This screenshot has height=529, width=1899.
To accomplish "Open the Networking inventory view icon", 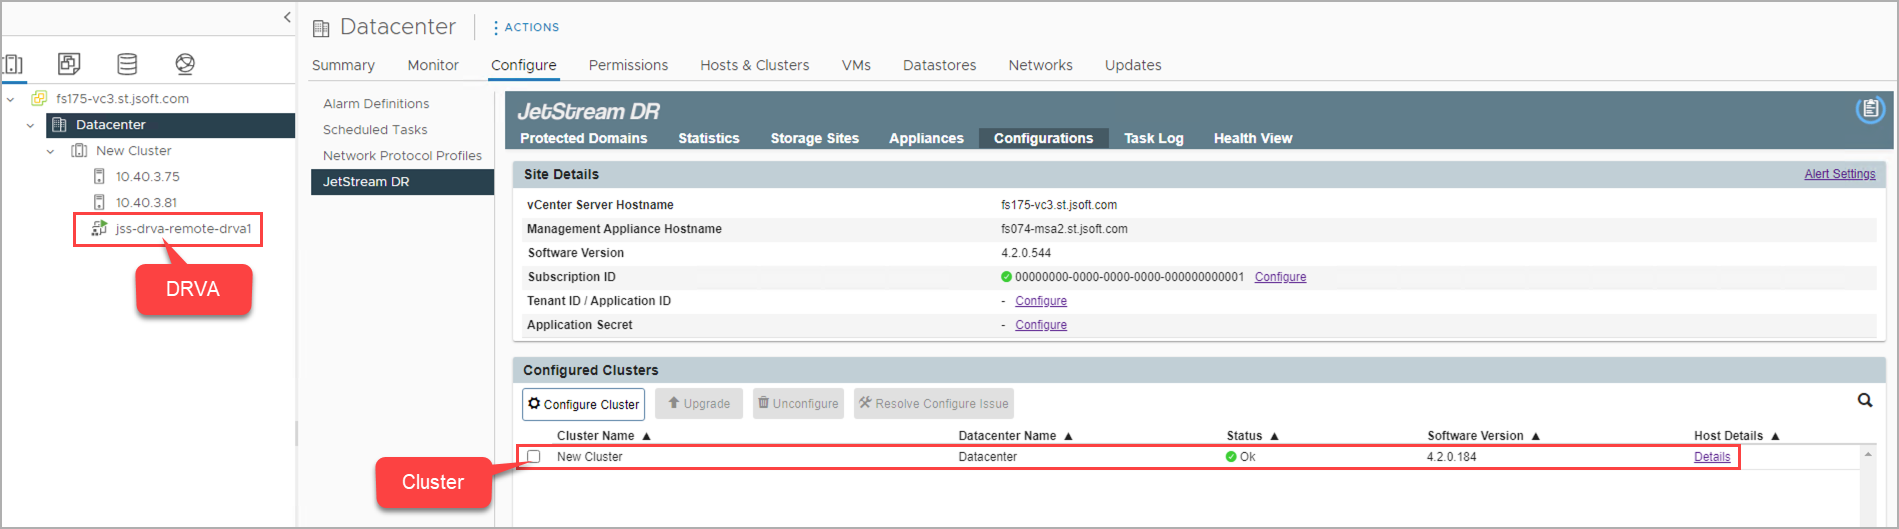I will click(x=185, y=64).
